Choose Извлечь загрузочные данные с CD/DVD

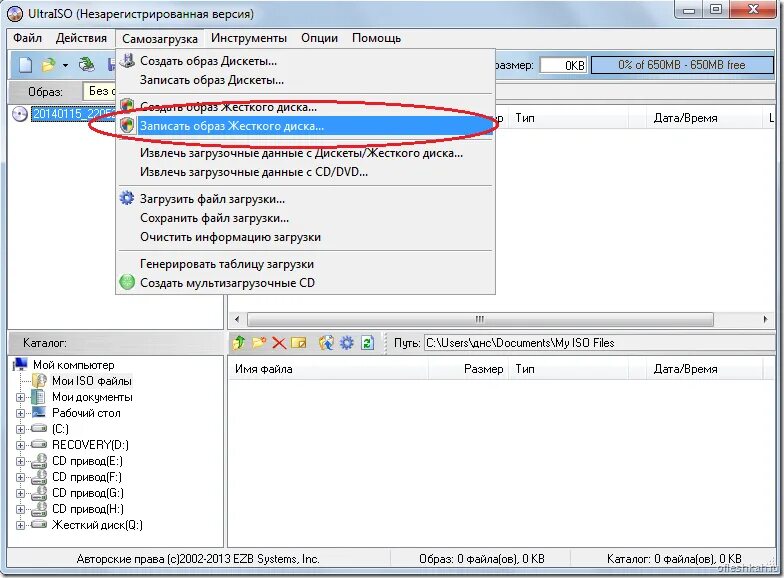click(x=306, y=172)
